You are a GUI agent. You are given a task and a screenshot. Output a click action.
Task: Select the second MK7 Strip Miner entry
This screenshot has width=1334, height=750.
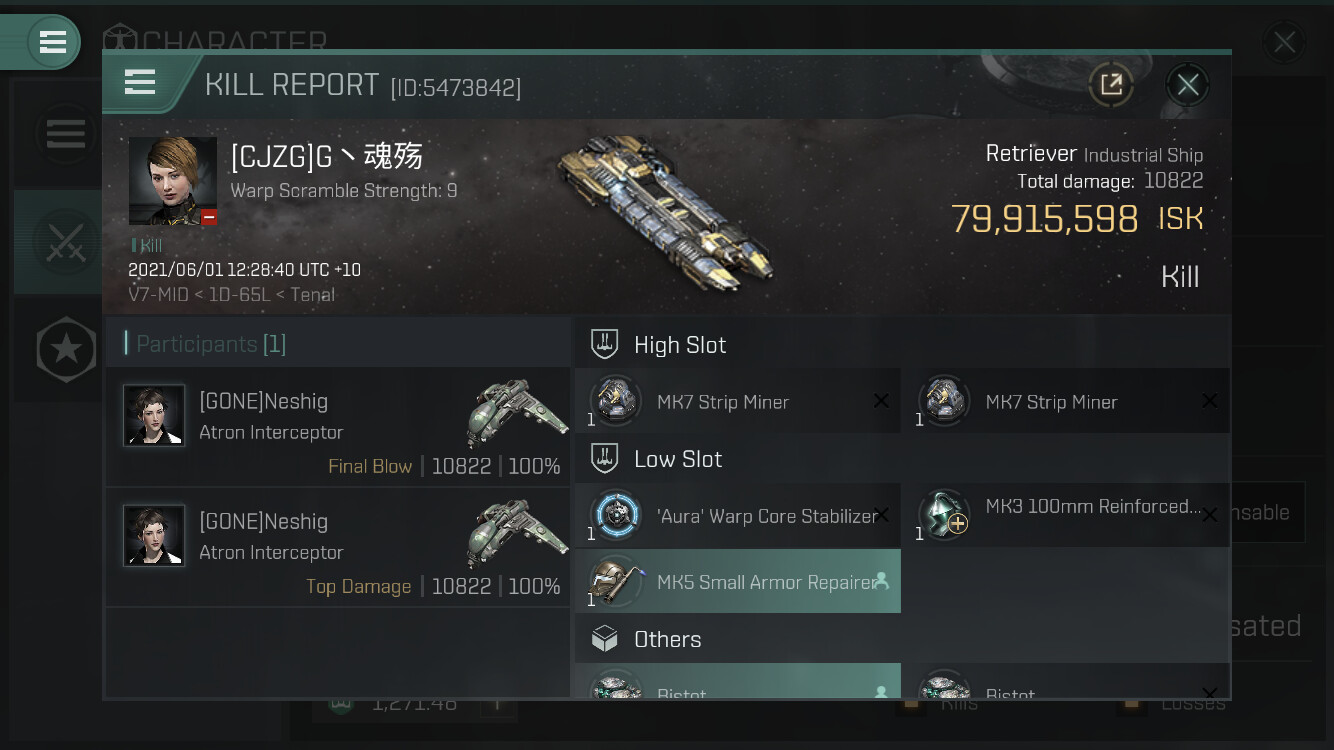point(1066,401)
